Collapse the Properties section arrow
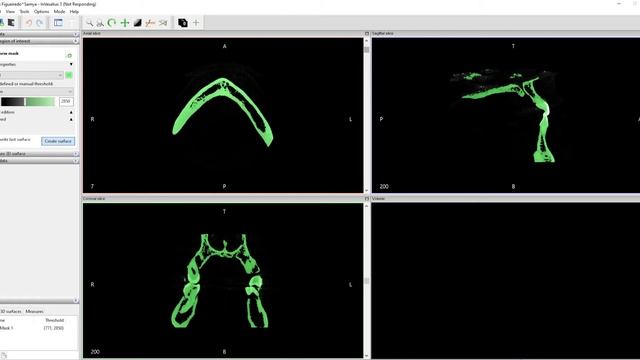Viewport: 640px width, 360px height. pyautogui.click(x=71, y=64)
